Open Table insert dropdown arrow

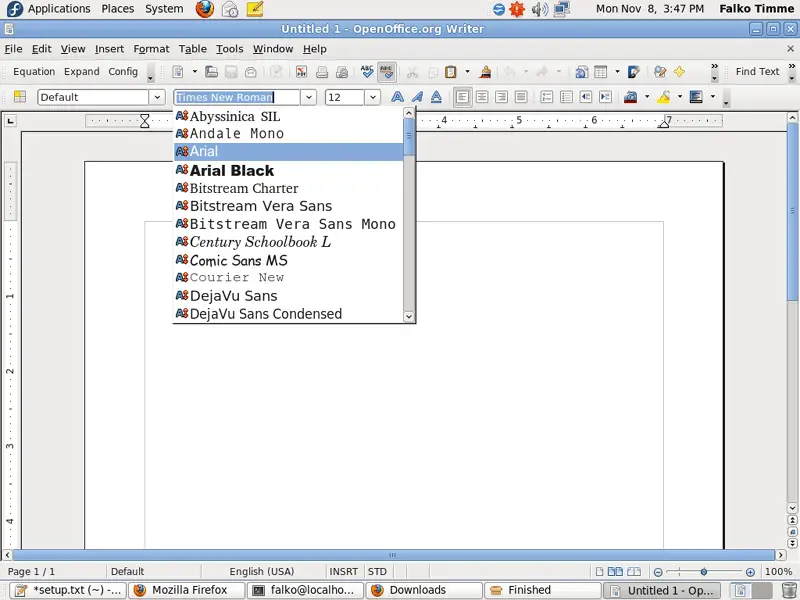pos(617,72)
